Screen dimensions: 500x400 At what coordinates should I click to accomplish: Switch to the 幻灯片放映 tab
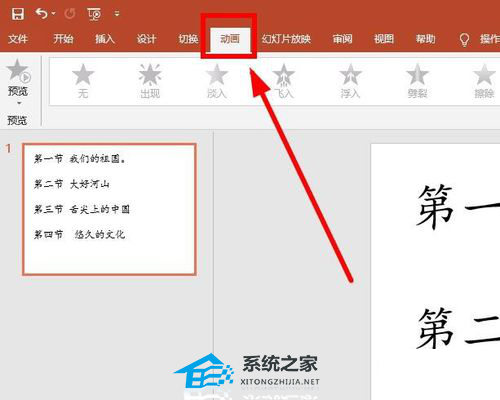click(286, 39)
